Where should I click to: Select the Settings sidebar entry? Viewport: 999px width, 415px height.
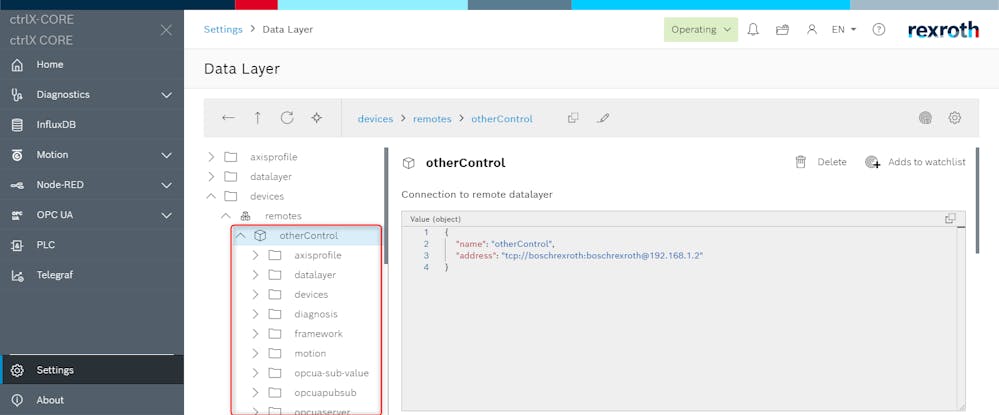pyautogui.click(x=92, y=370)
